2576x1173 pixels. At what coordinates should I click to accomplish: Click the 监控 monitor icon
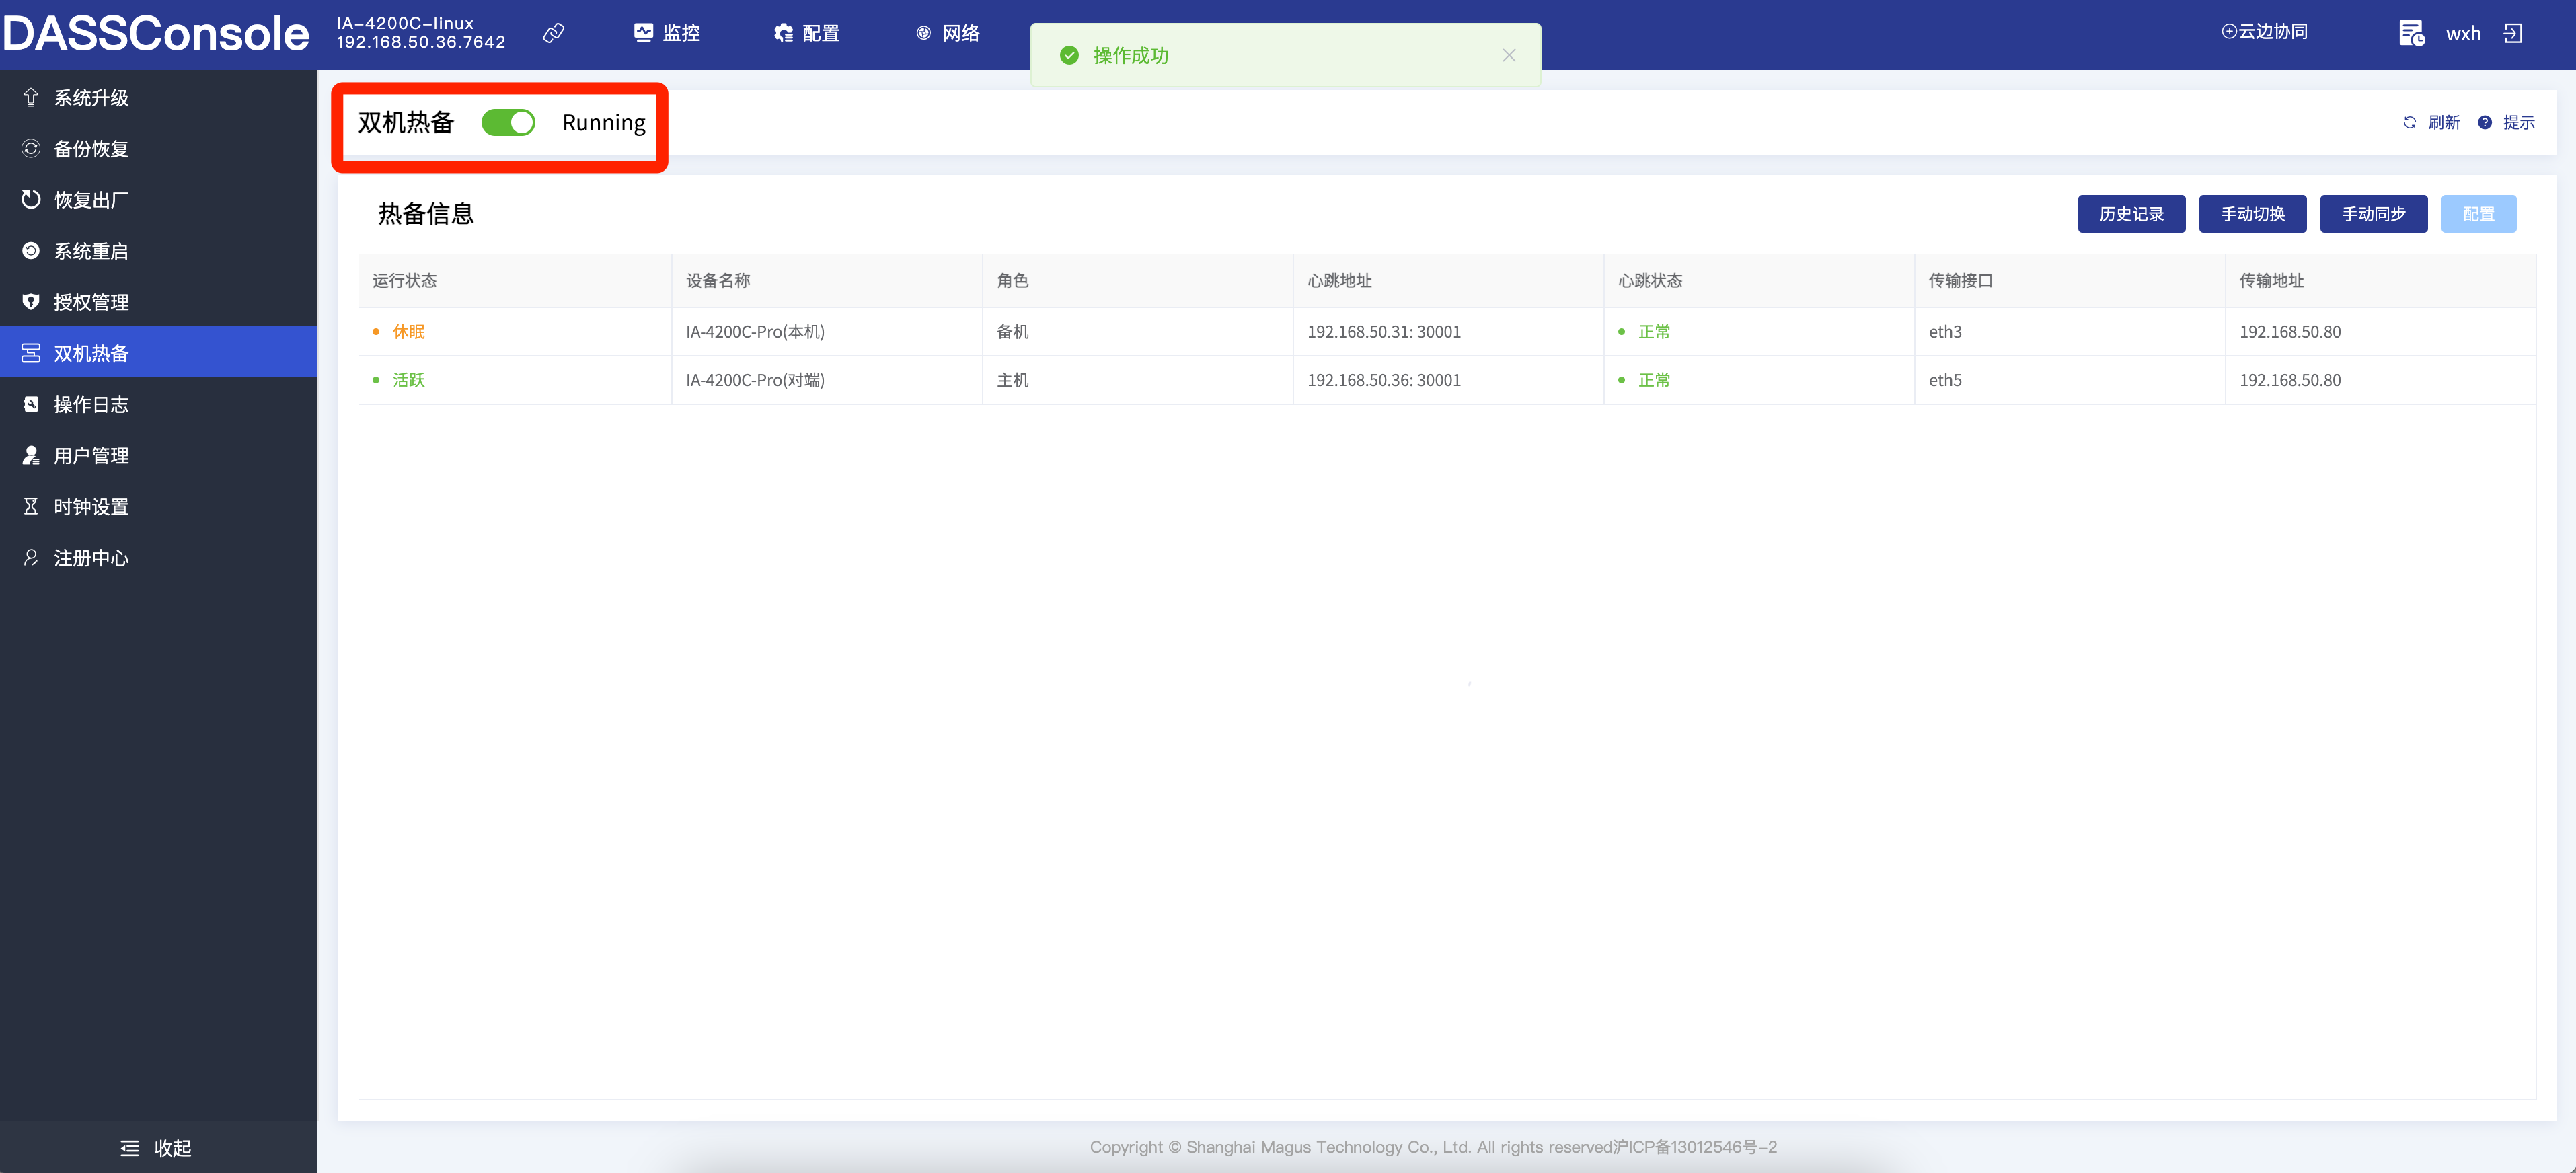pyautogui.click(x=643, y=33)
